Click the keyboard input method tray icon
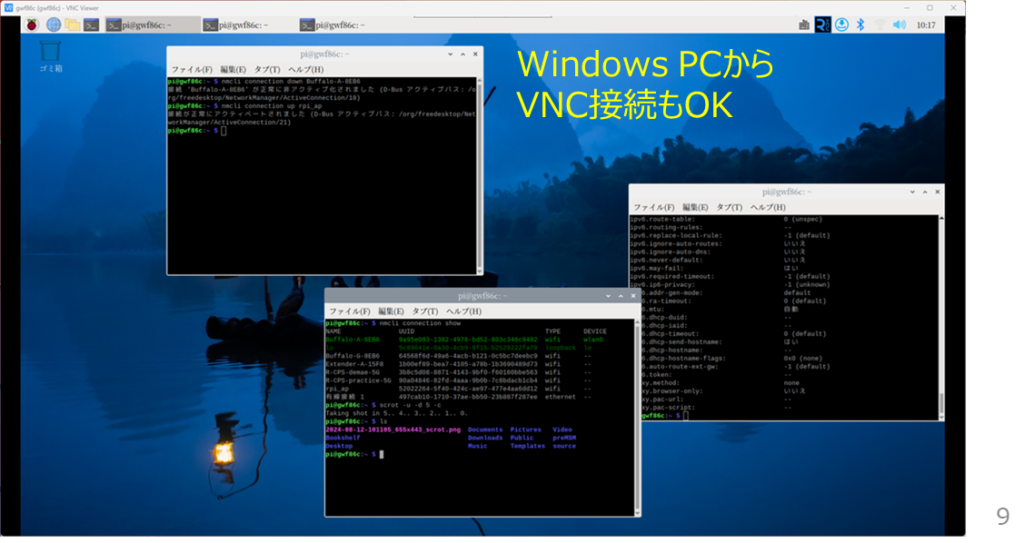1024x543 pixels. pos(804,24)
